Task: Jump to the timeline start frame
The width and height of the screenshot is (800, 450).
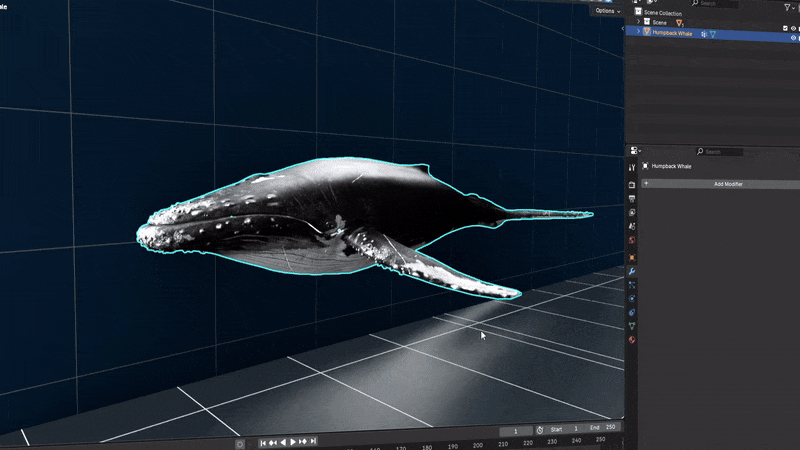Action: [263, 443]
